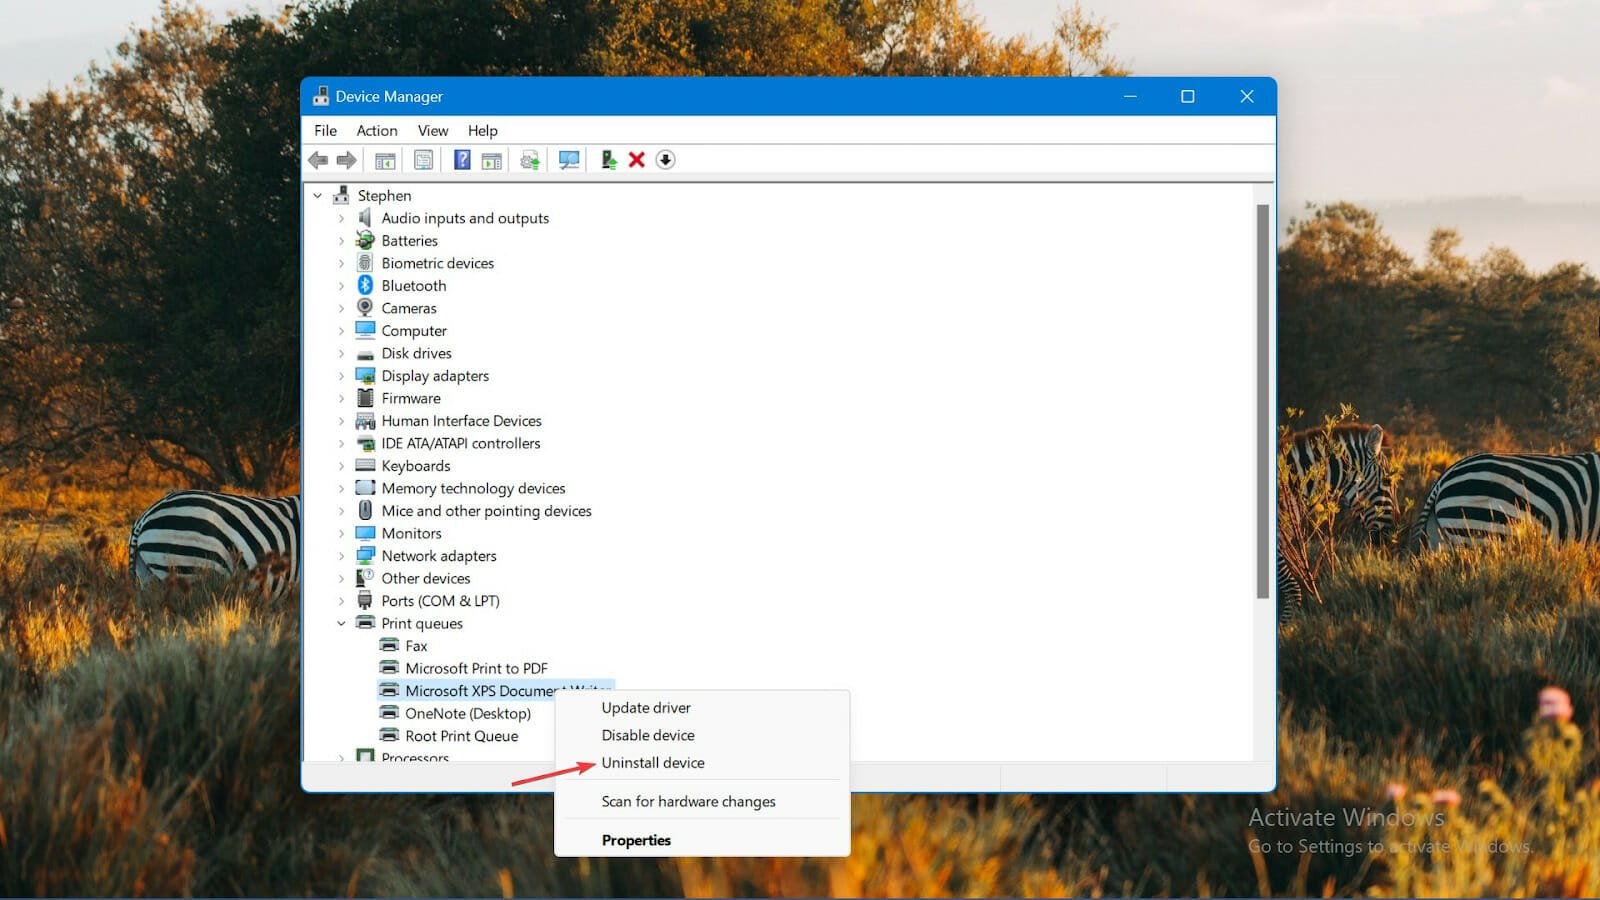The width and height of the screenshot is (1600, 900).
Task: Close the Device Manager window
Action: pyautogui.click(x=1246, y=96)
